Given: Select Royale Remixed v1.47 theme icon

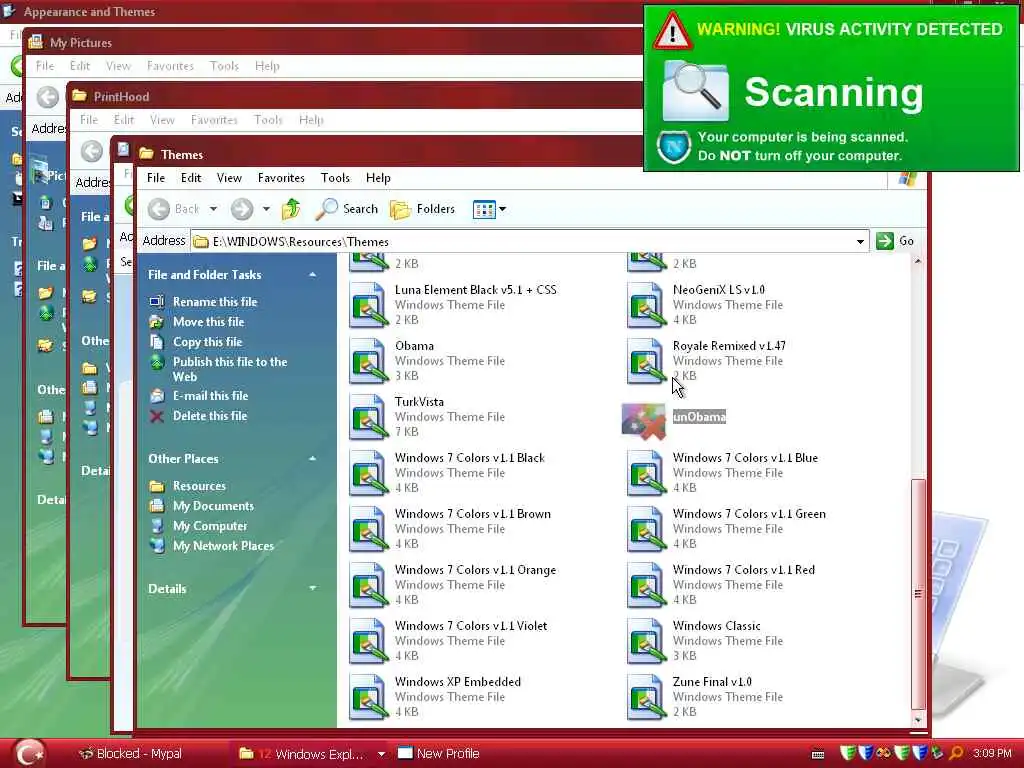Looking at the screenshot, I should coord(647,360).
